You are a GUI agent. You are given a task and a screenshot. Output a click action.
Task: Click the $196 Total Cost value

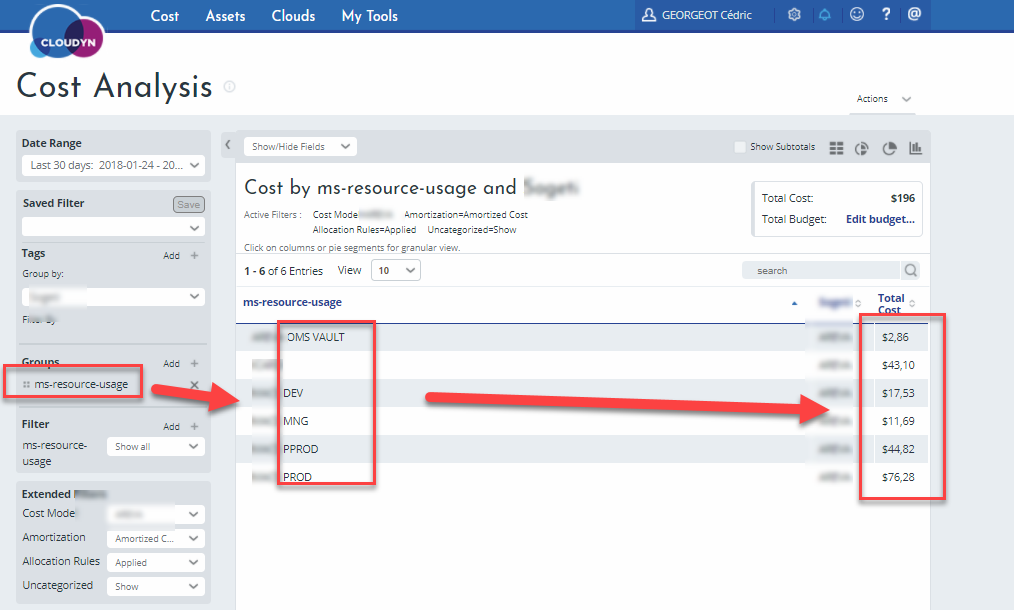tap(903, 198)
